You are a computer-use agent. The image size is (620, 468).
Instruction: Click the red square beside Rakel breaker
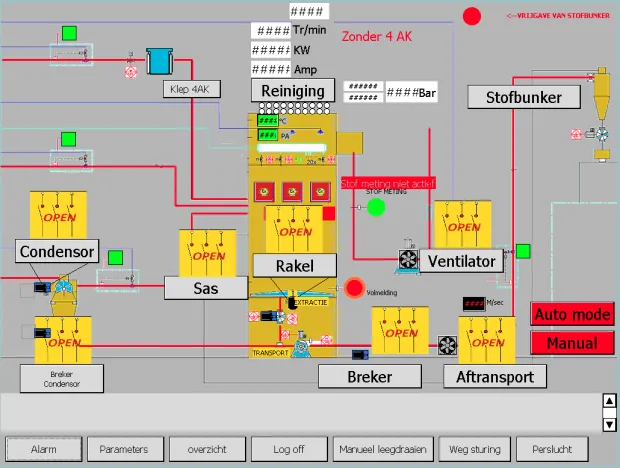coord(329,213)
